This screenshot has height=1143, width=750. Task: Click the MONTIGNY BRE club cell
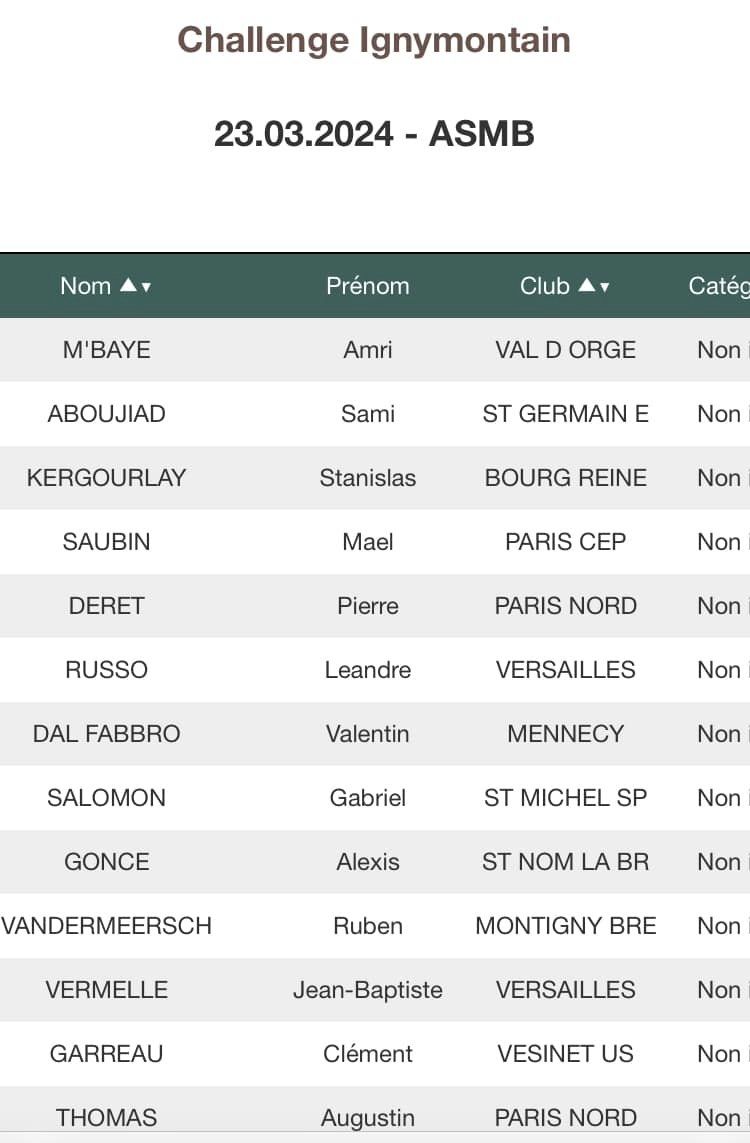point(566,926)
